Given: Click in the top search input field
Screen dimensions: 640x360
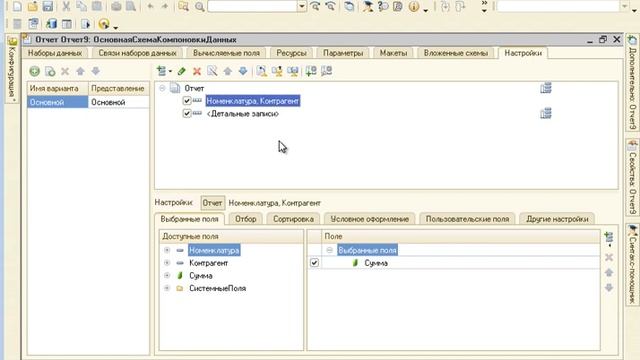Looking at the screenshot, I should (x=252, y=6).
